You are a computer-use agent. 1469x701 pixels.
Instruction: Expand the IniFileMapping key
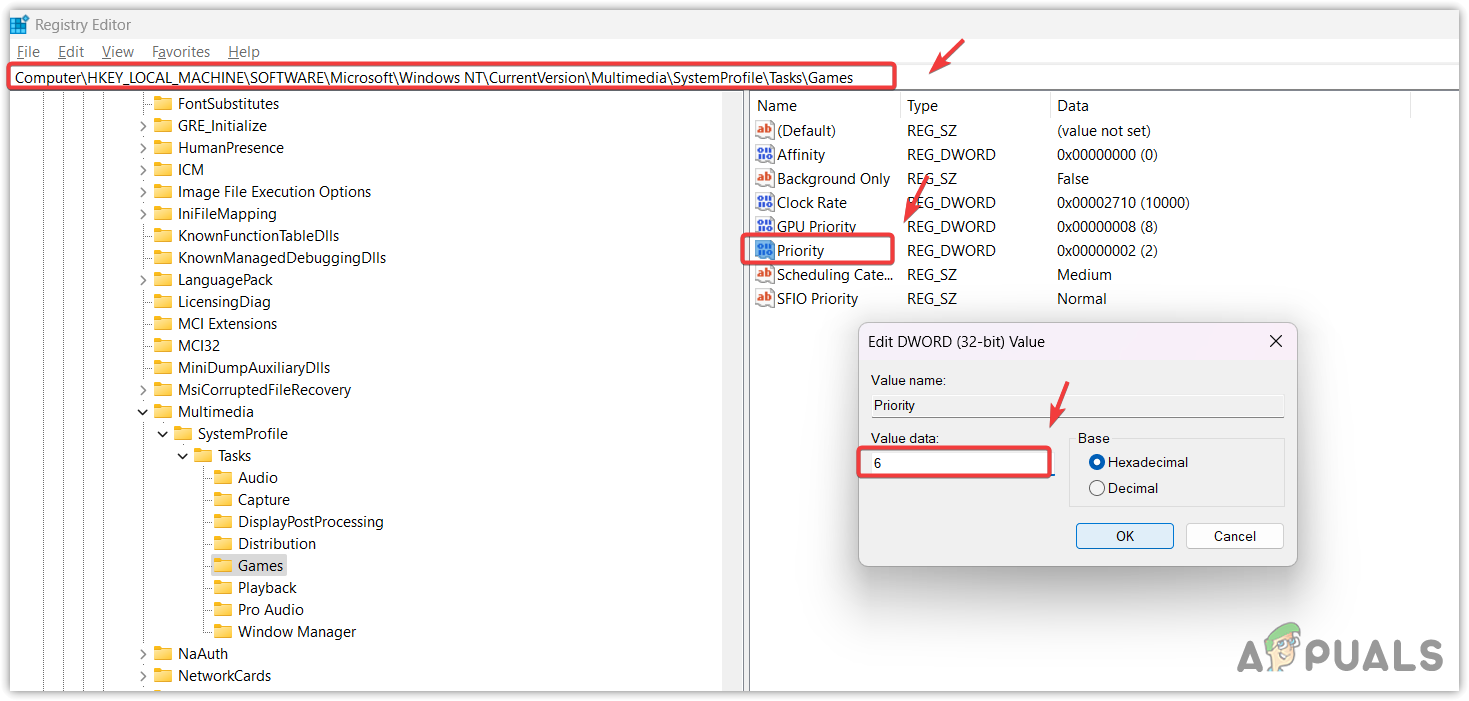[142, 214]
